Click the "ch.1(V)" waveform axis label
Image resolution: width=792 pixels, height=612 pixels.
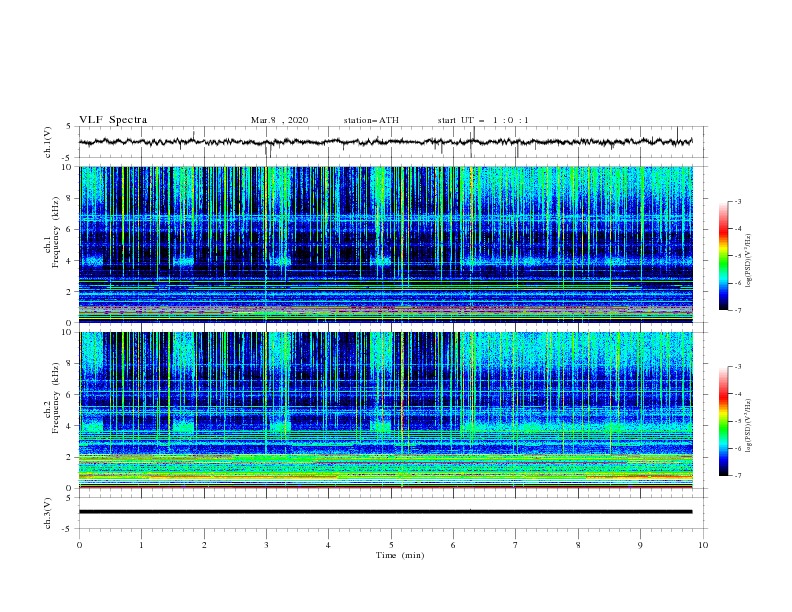[x=48, y=142]
